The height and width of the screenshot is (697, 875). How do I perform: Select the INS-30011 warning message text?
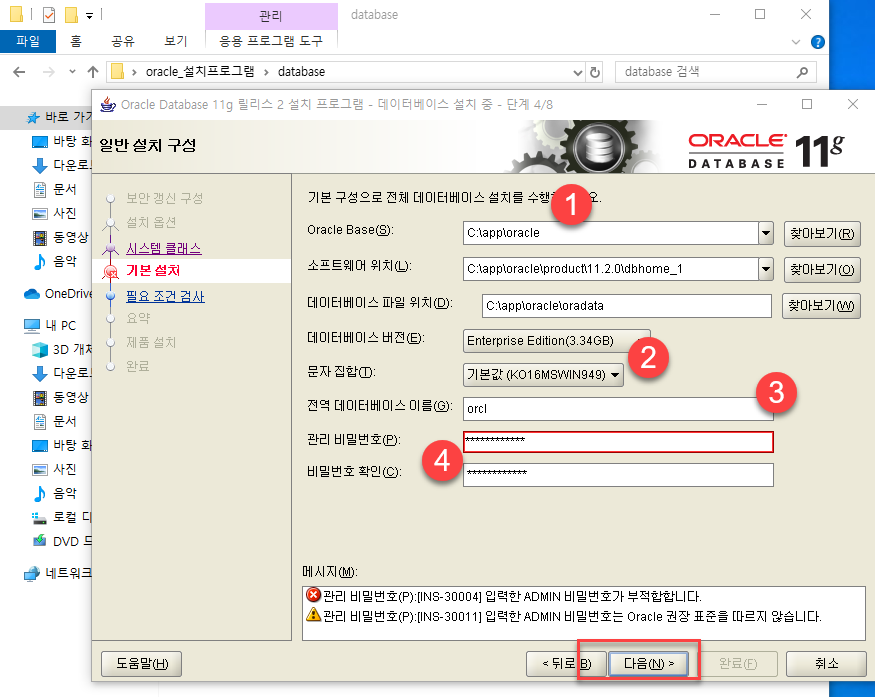click(x=572, y=617)
